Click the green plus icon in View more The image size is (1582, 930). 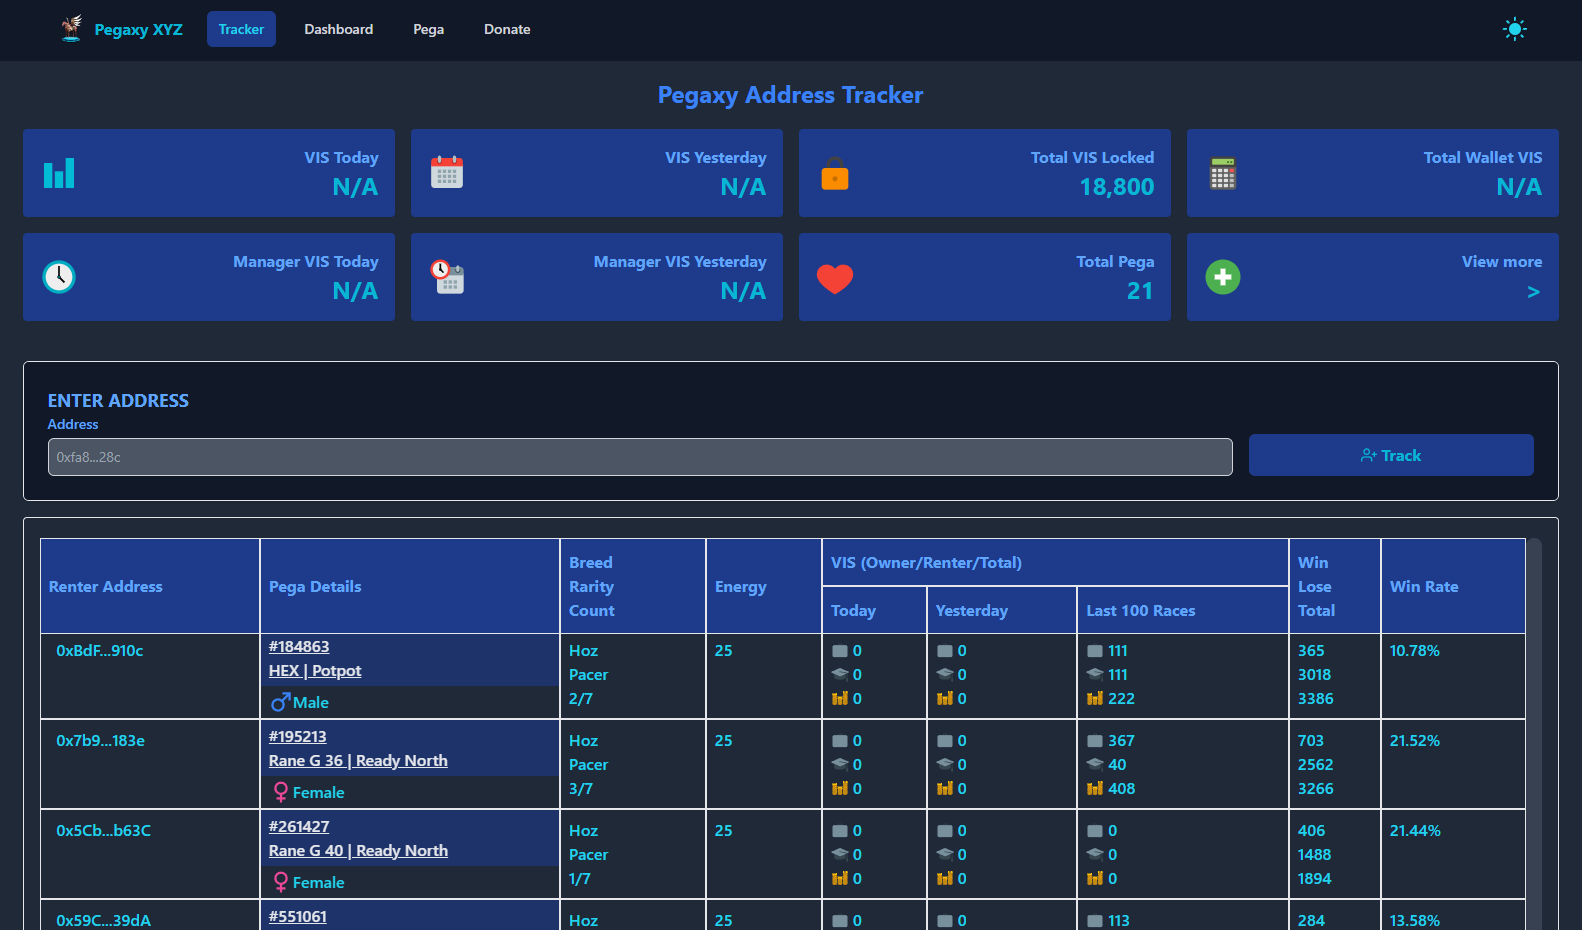tap(1223, 277)
